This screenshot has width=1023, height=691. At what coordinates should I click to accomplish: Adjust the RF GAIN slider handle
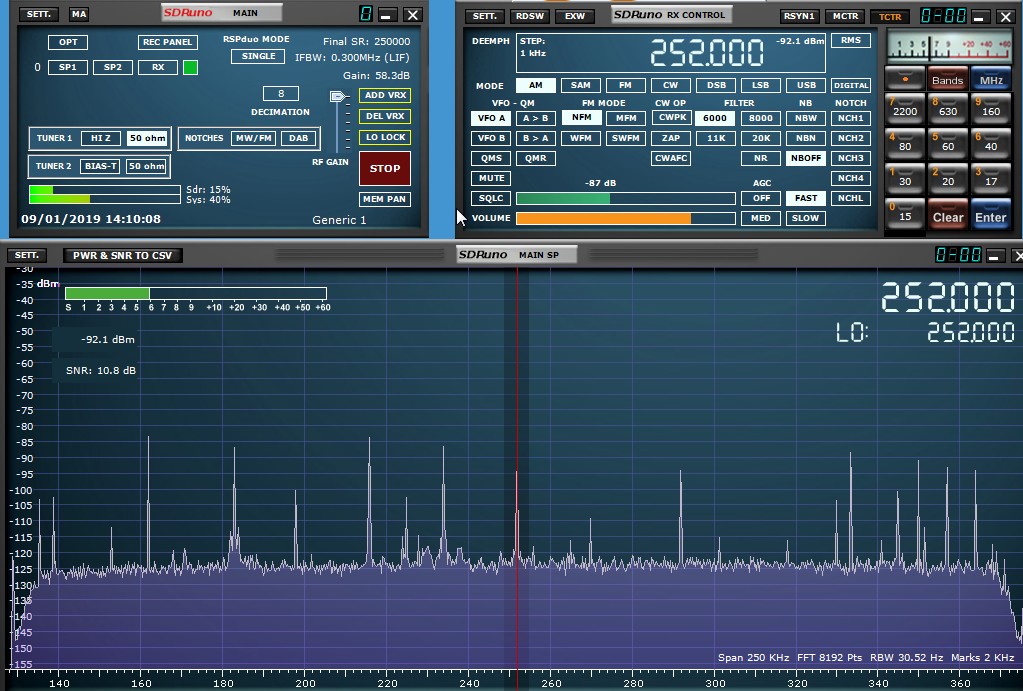coord(337,97)
